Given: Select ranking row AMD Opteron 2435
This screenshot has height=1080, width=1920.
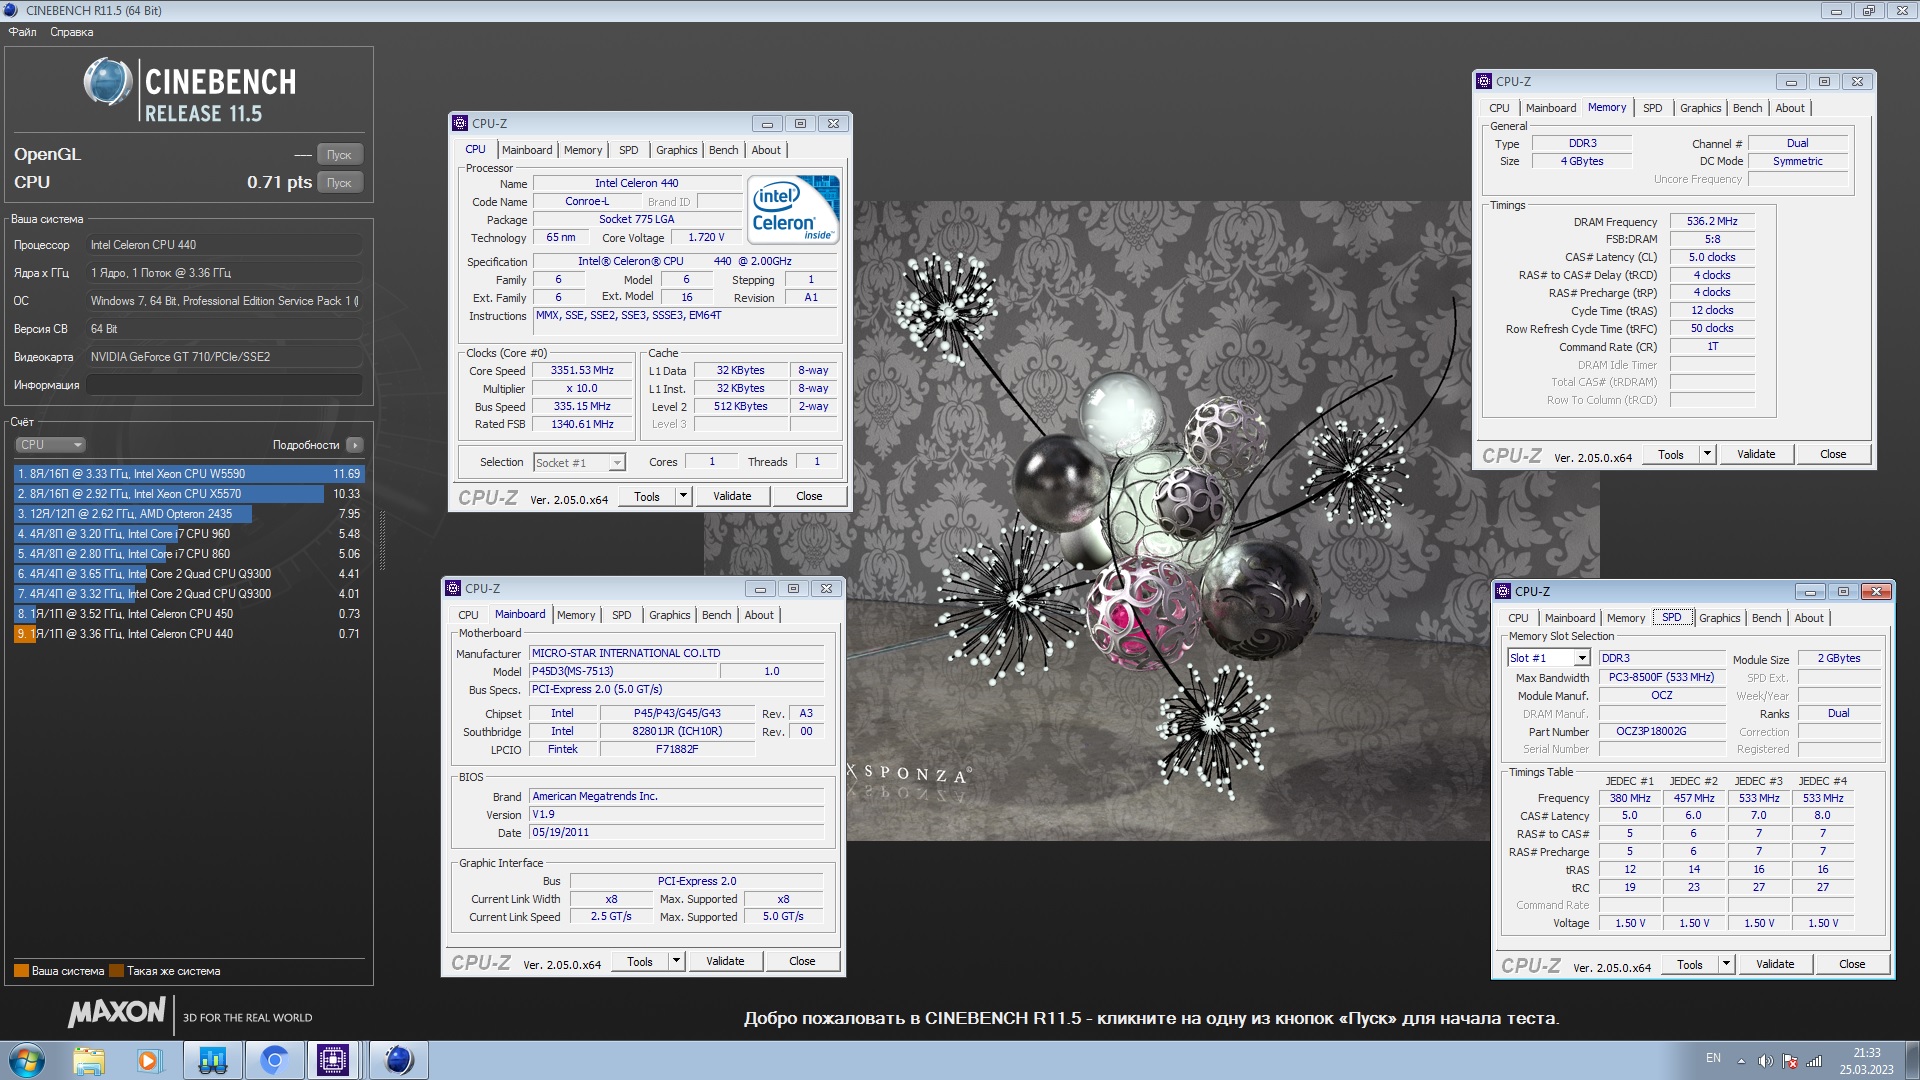Looking at the screenshot, I should point(189,514).
